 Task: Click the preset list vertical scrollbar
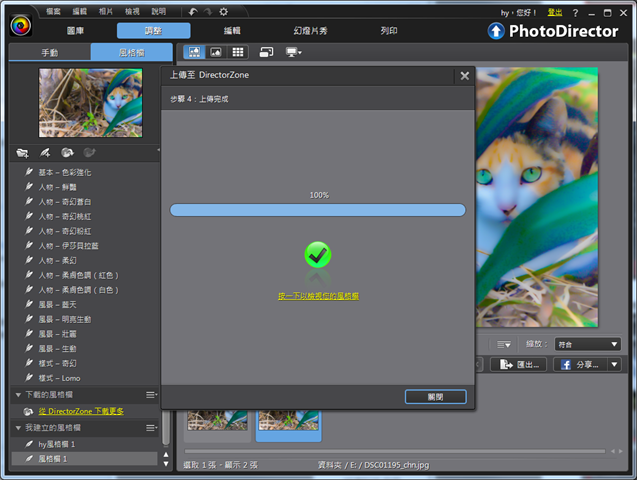[166, 428]
